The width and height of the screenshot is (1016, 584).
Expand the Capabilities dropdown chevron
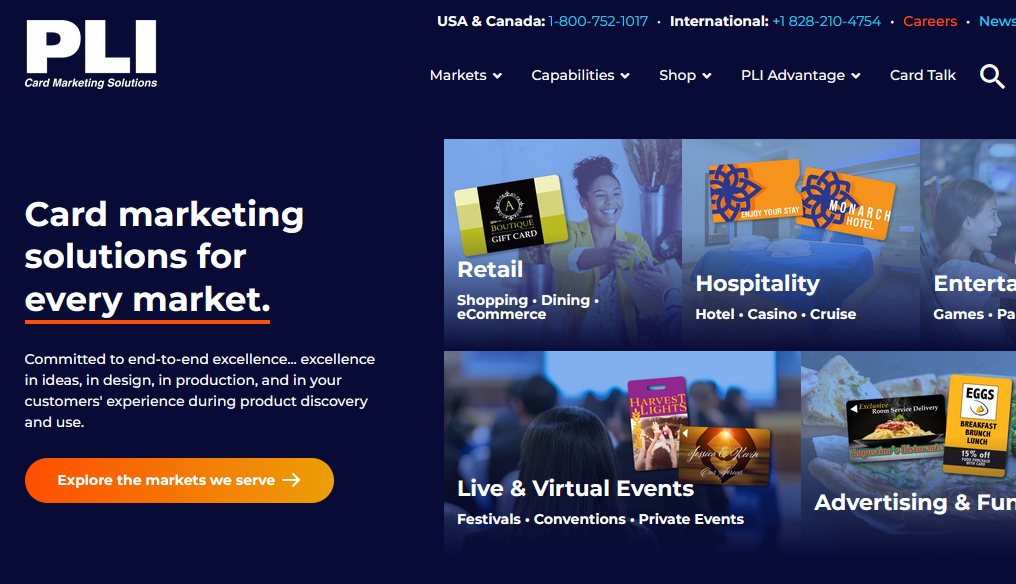pyautogui.click(x=625, y=76)
